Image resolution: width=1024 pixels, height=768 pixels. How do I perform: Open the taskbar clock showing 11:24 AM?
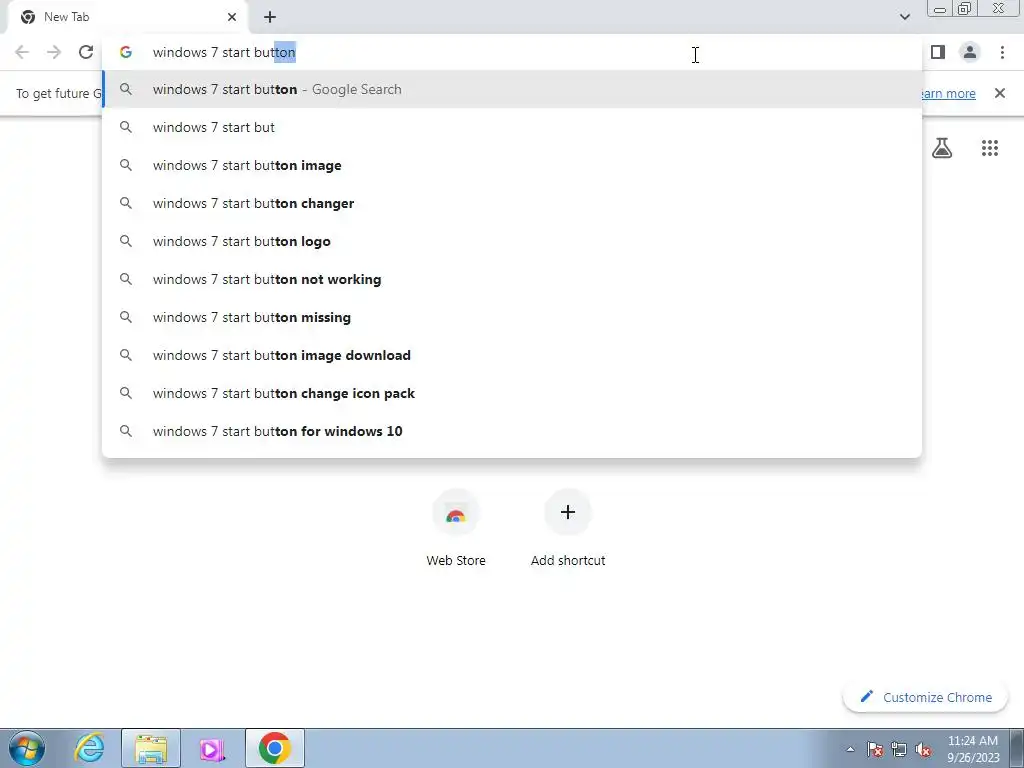point(973,749)
